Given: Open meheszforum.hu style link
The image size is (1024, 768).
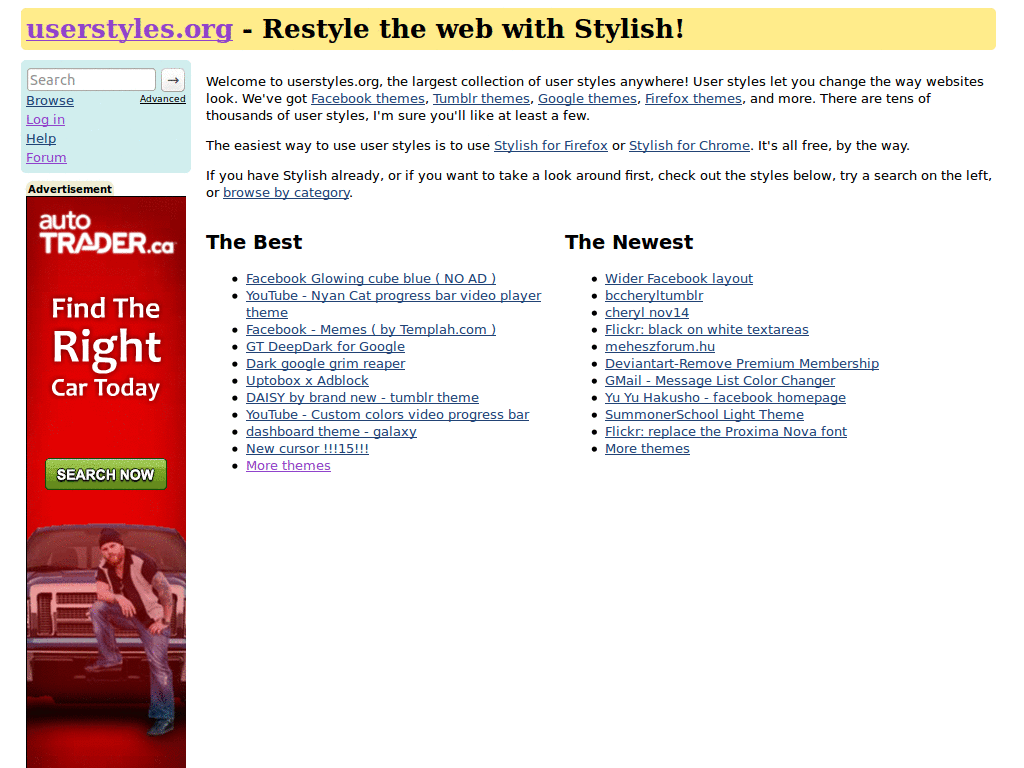Looking at the screenshot, I should [x=660, y=347].
